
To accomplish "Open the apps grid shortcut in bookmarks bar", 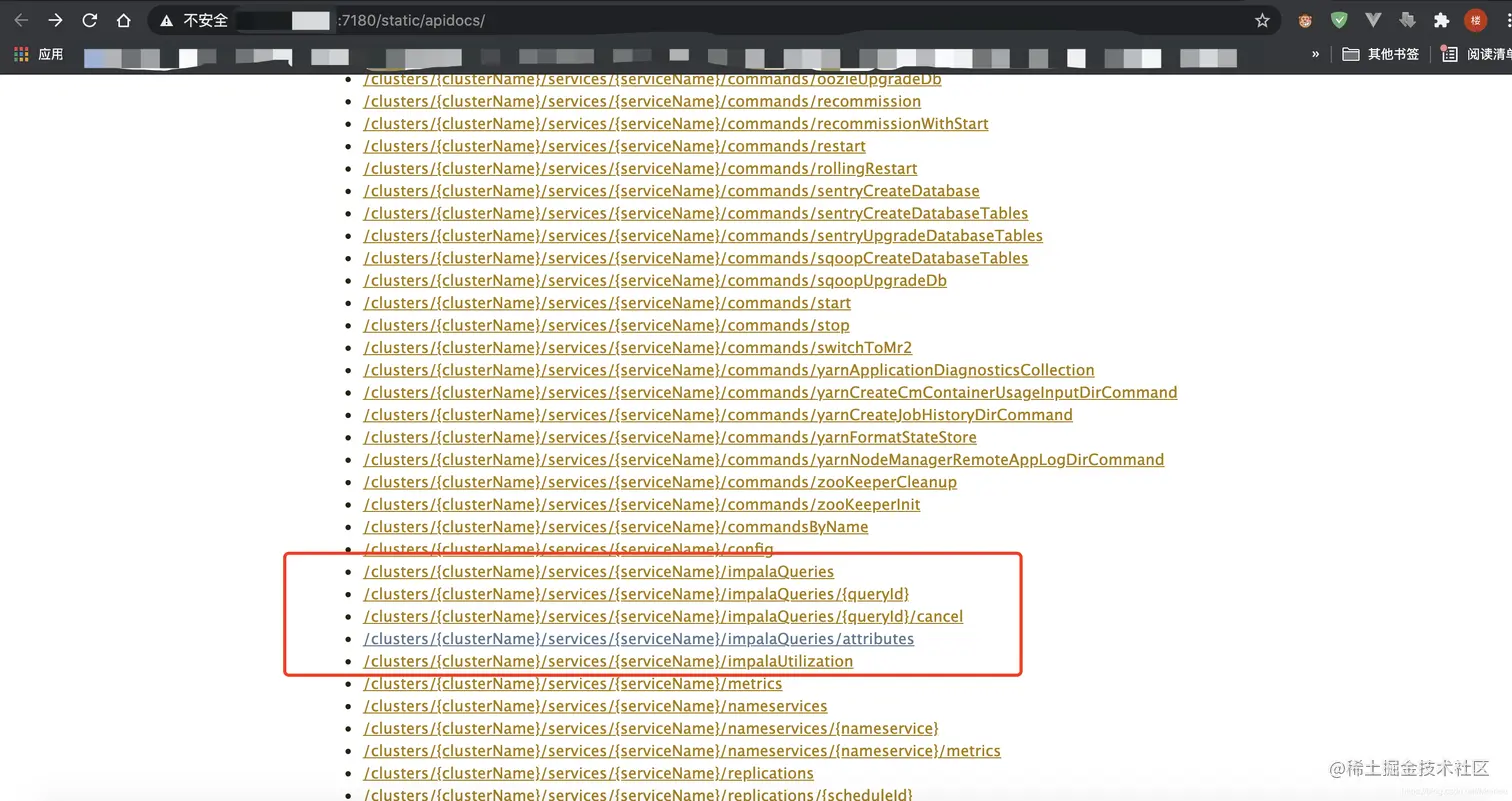I will (21, 55).
